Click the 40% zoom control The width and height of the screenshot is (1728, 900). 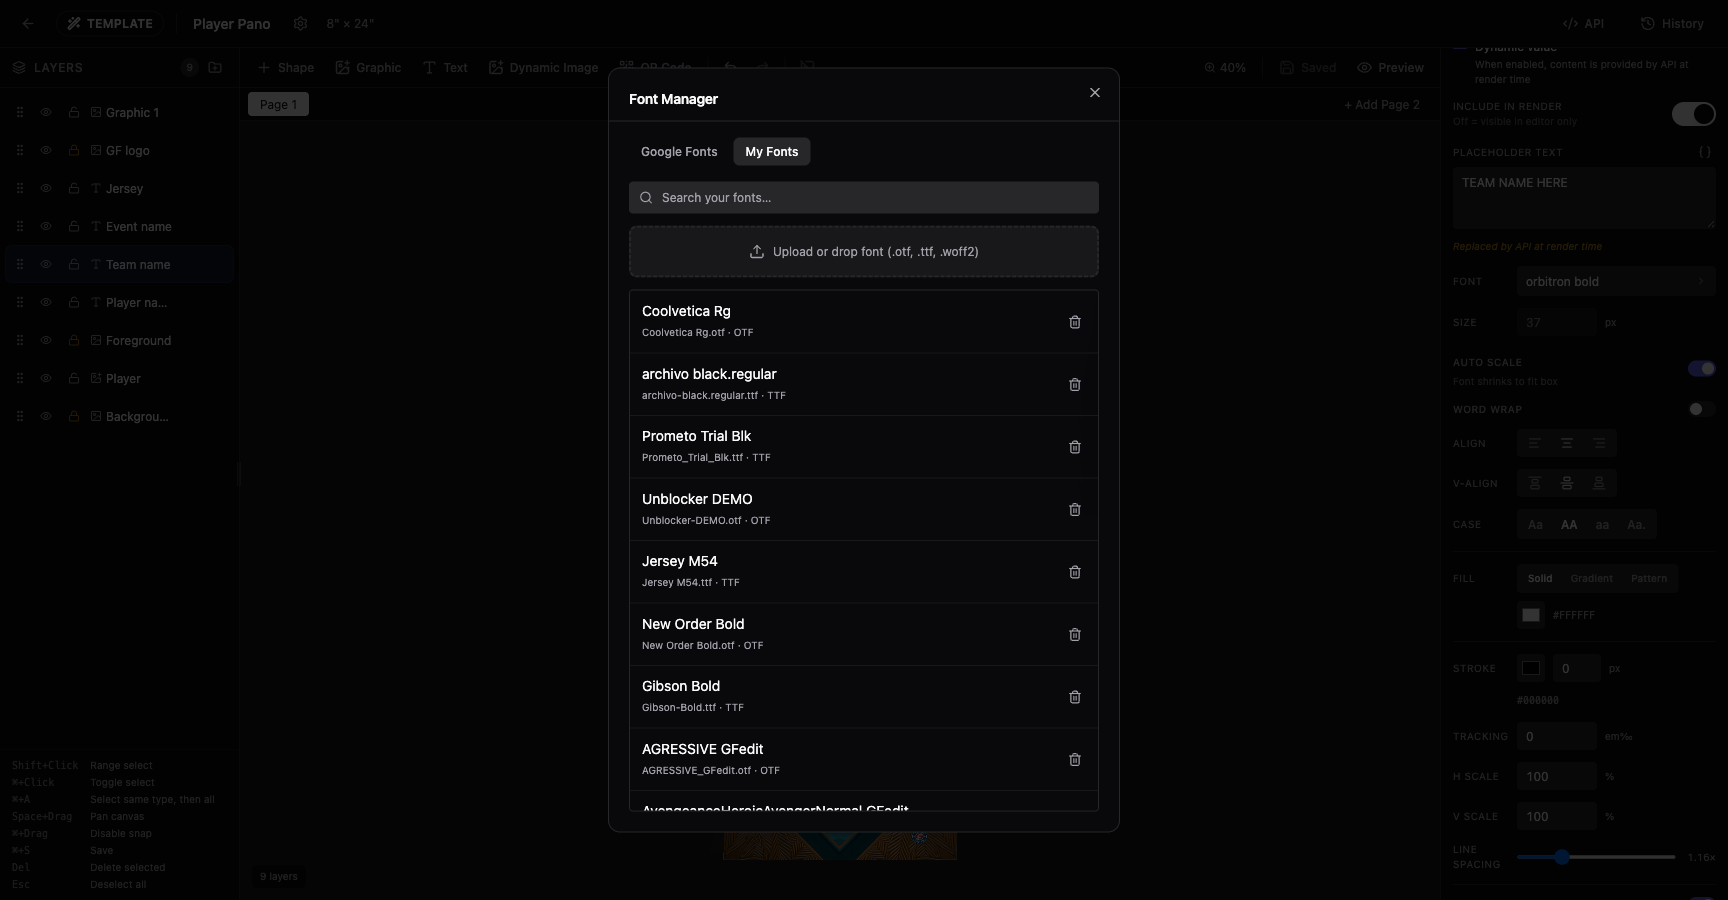1225,68
